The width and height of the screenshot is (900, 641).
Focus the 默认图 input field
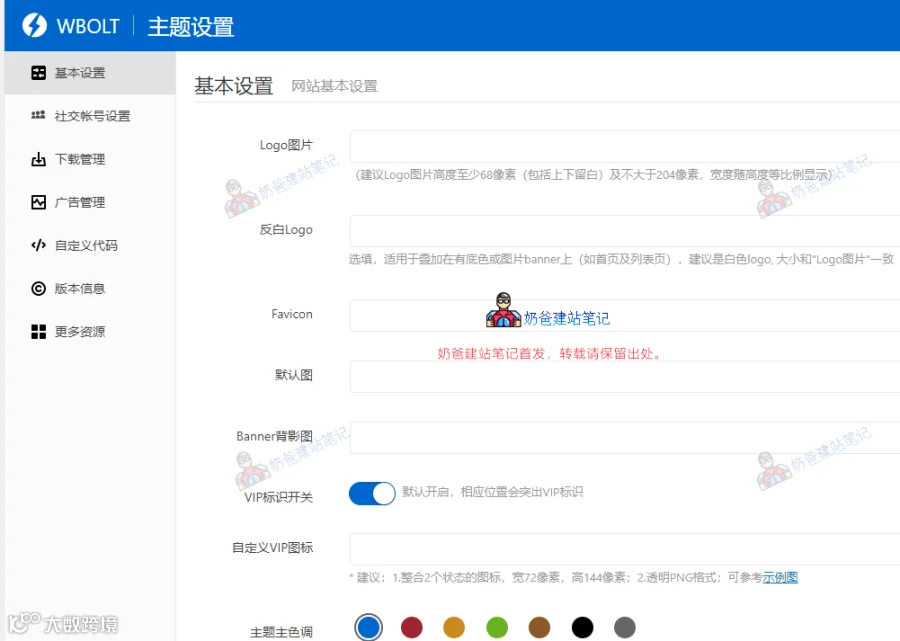click(x=624, y=376)
